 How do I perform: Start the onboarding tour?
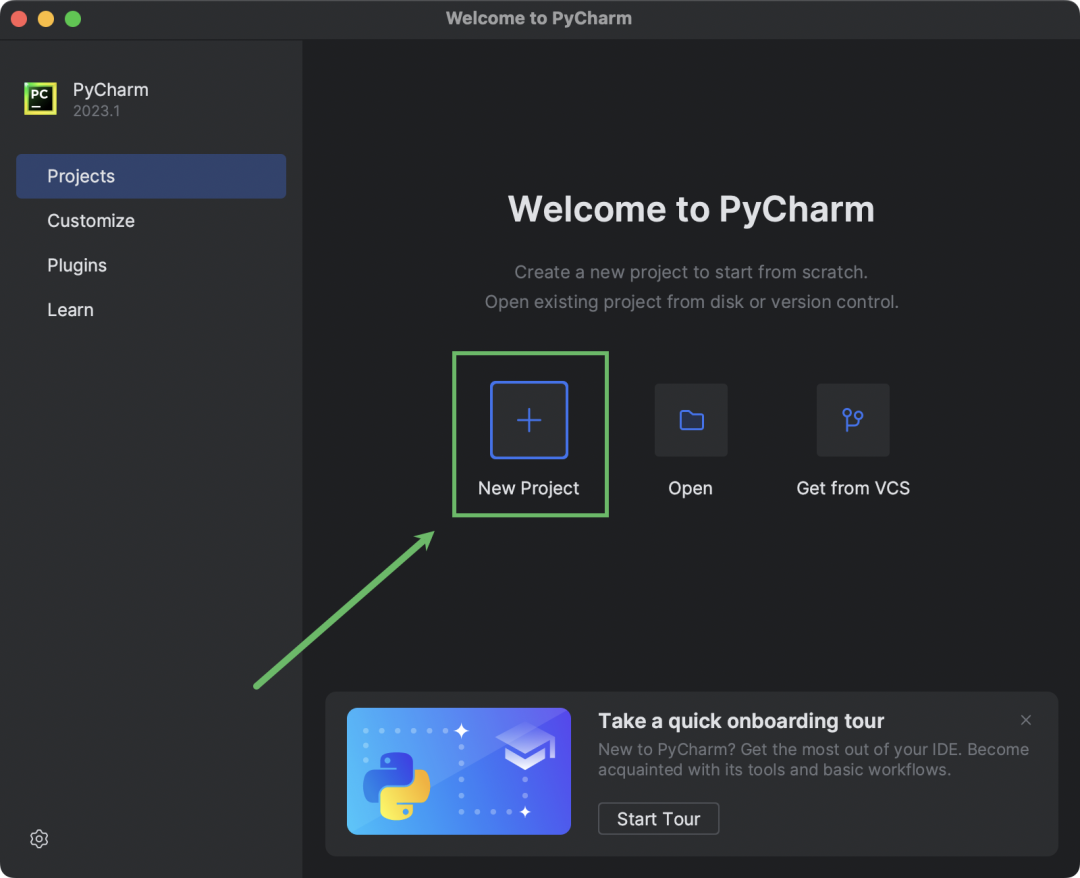[658, 819]
